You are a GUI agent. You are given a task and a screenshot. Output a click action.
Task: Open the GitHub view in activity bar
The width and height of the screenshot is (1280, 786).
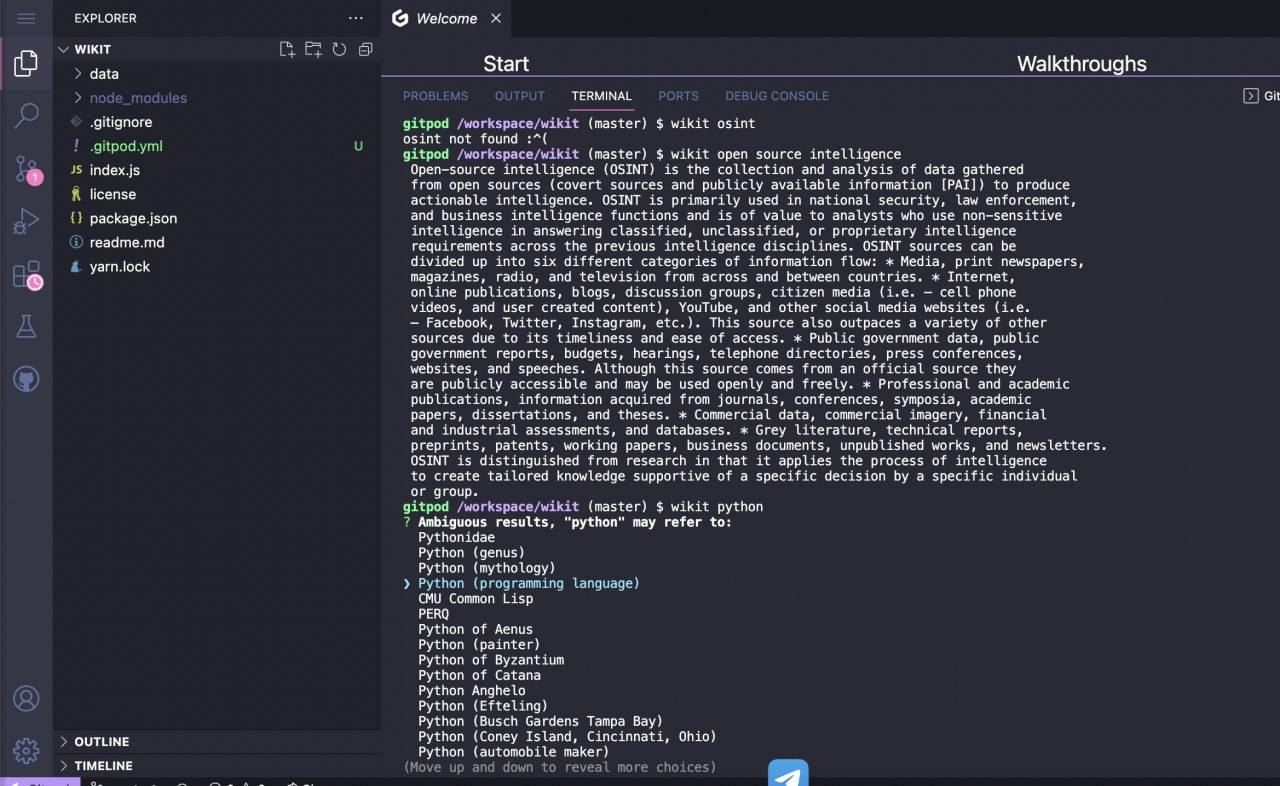pos(26,379)
